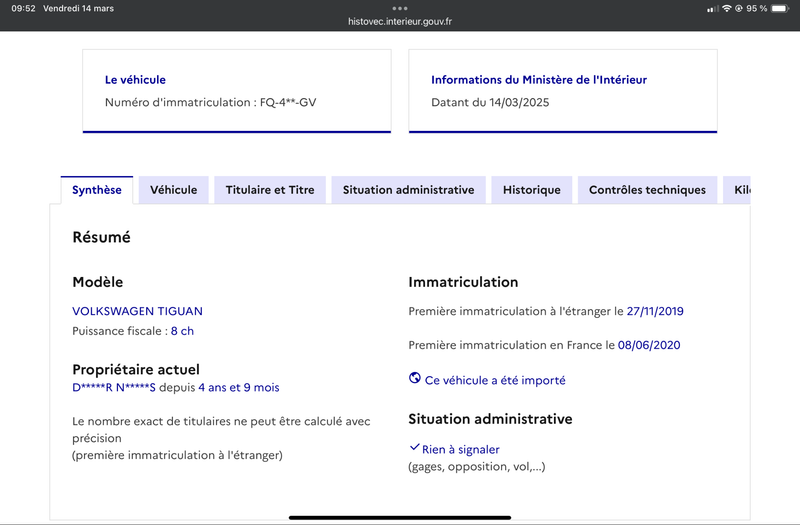
Task: Switch to the Véhicule tab
Action: pos(173,190)
